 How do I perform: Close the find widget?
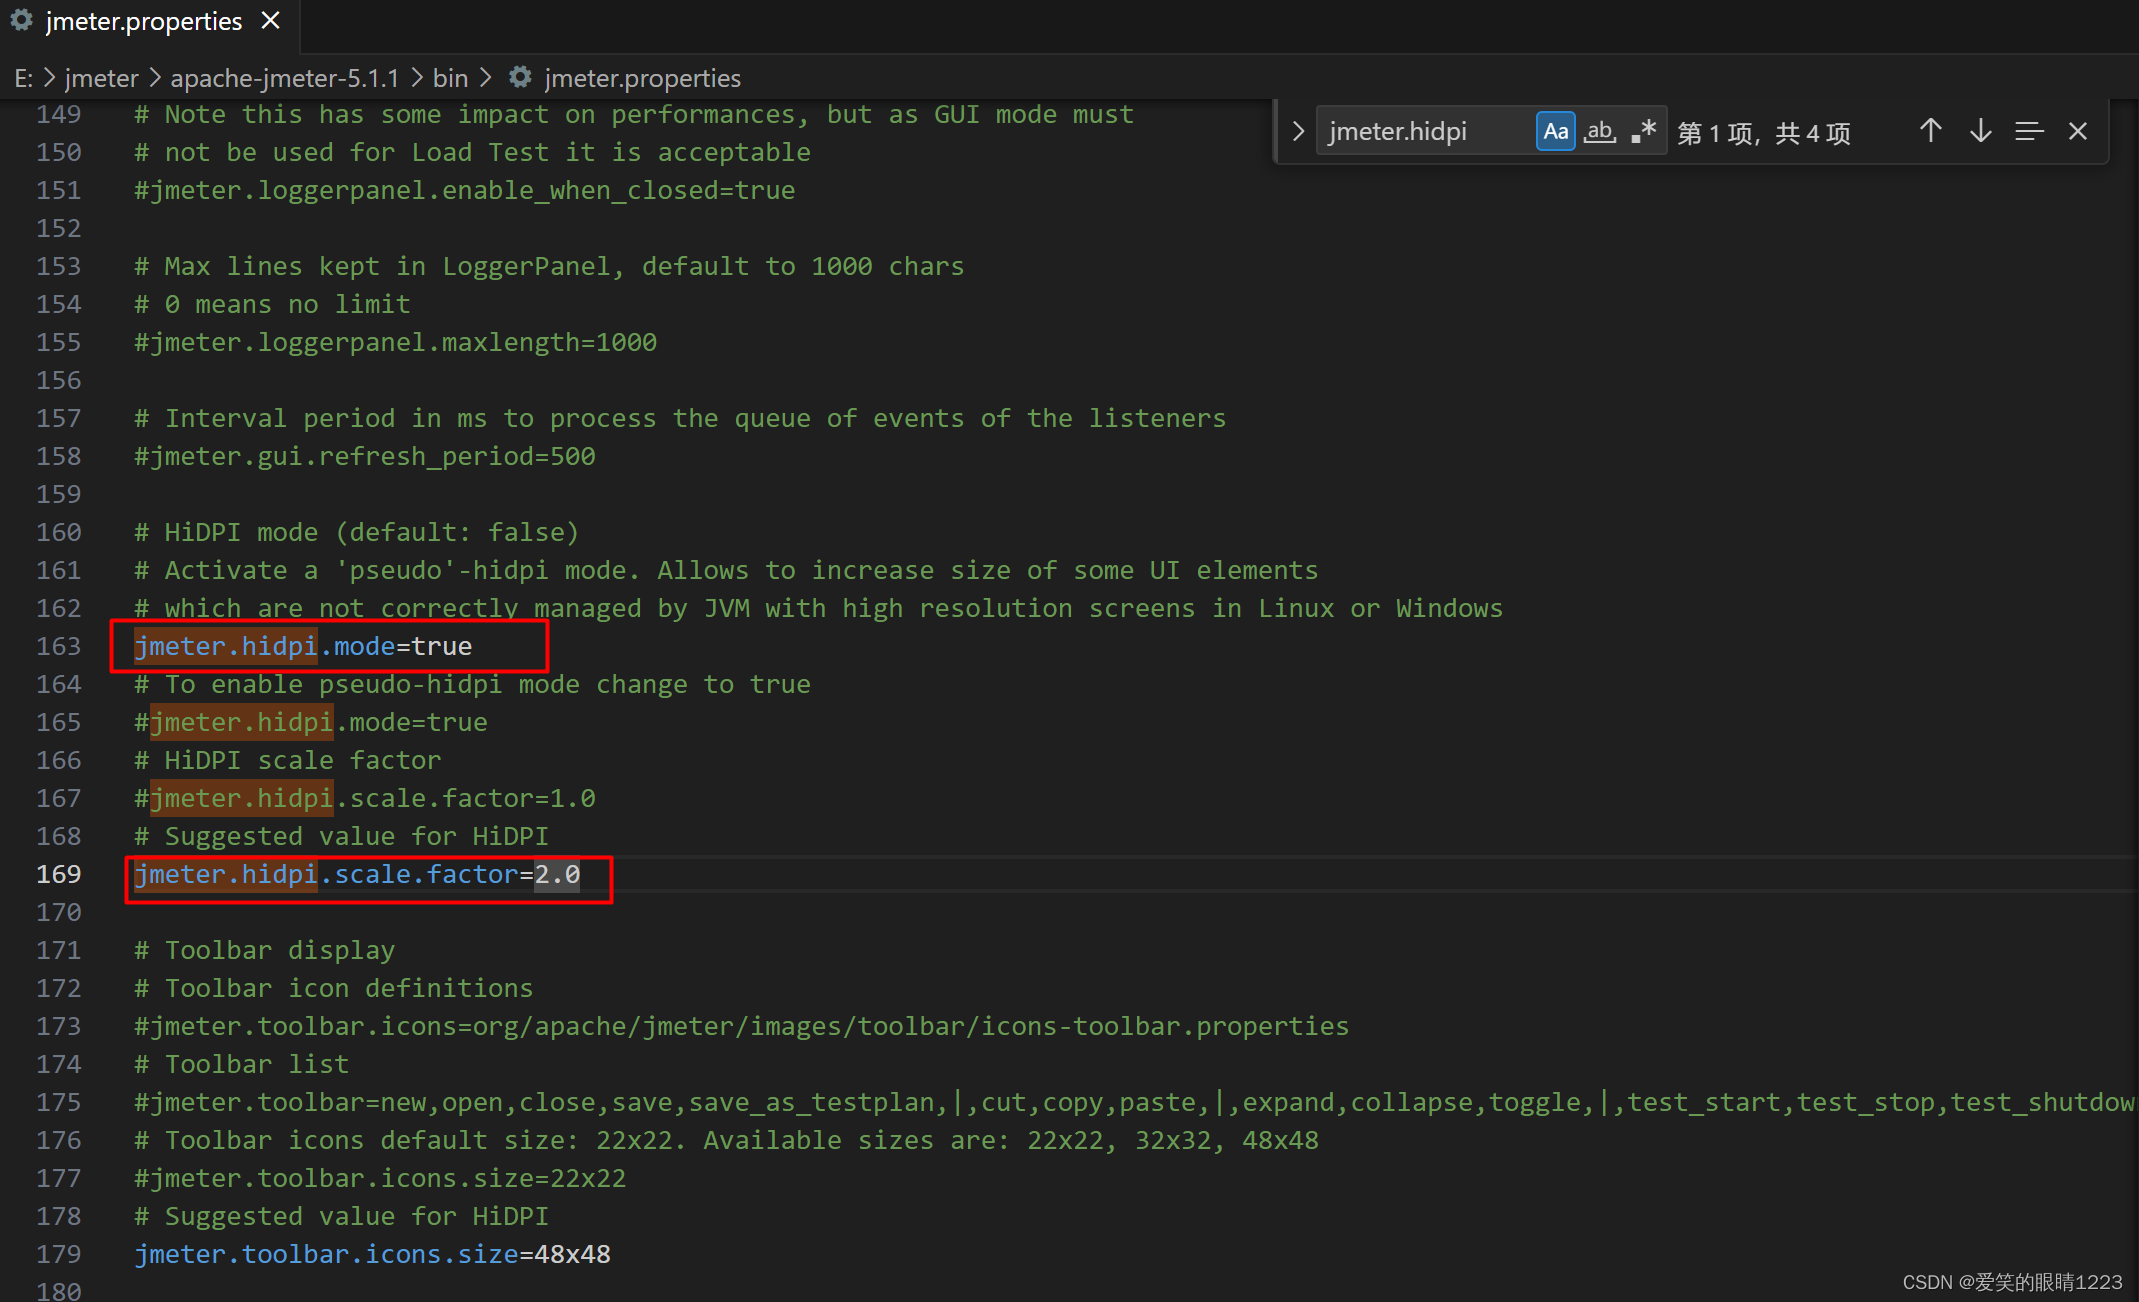(2078, 131)
